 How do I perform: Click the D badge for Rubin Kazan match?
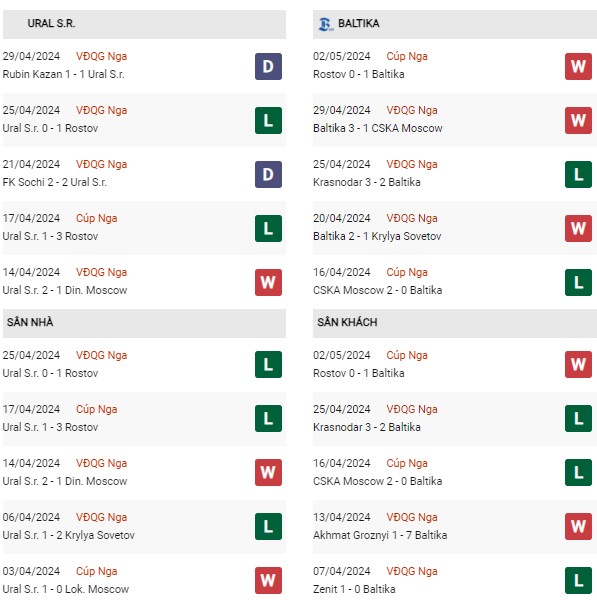coord(268,67)
